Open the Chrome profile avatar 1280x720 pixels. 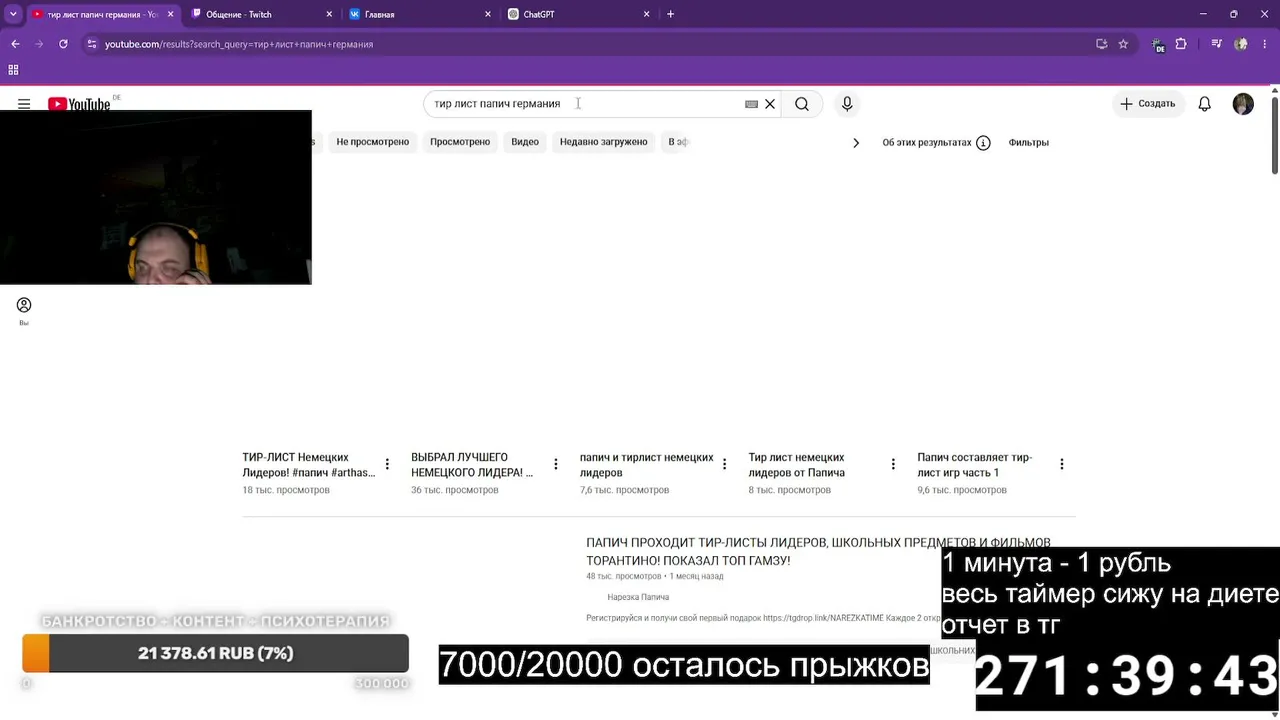[x=1241, y=44]
